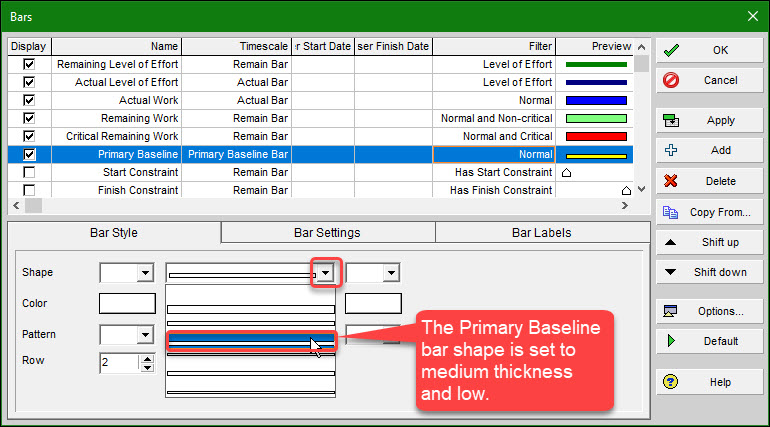This screenshot has width=770, height=427.
Task: Click the Apply icon button
Action: [671, 120]
